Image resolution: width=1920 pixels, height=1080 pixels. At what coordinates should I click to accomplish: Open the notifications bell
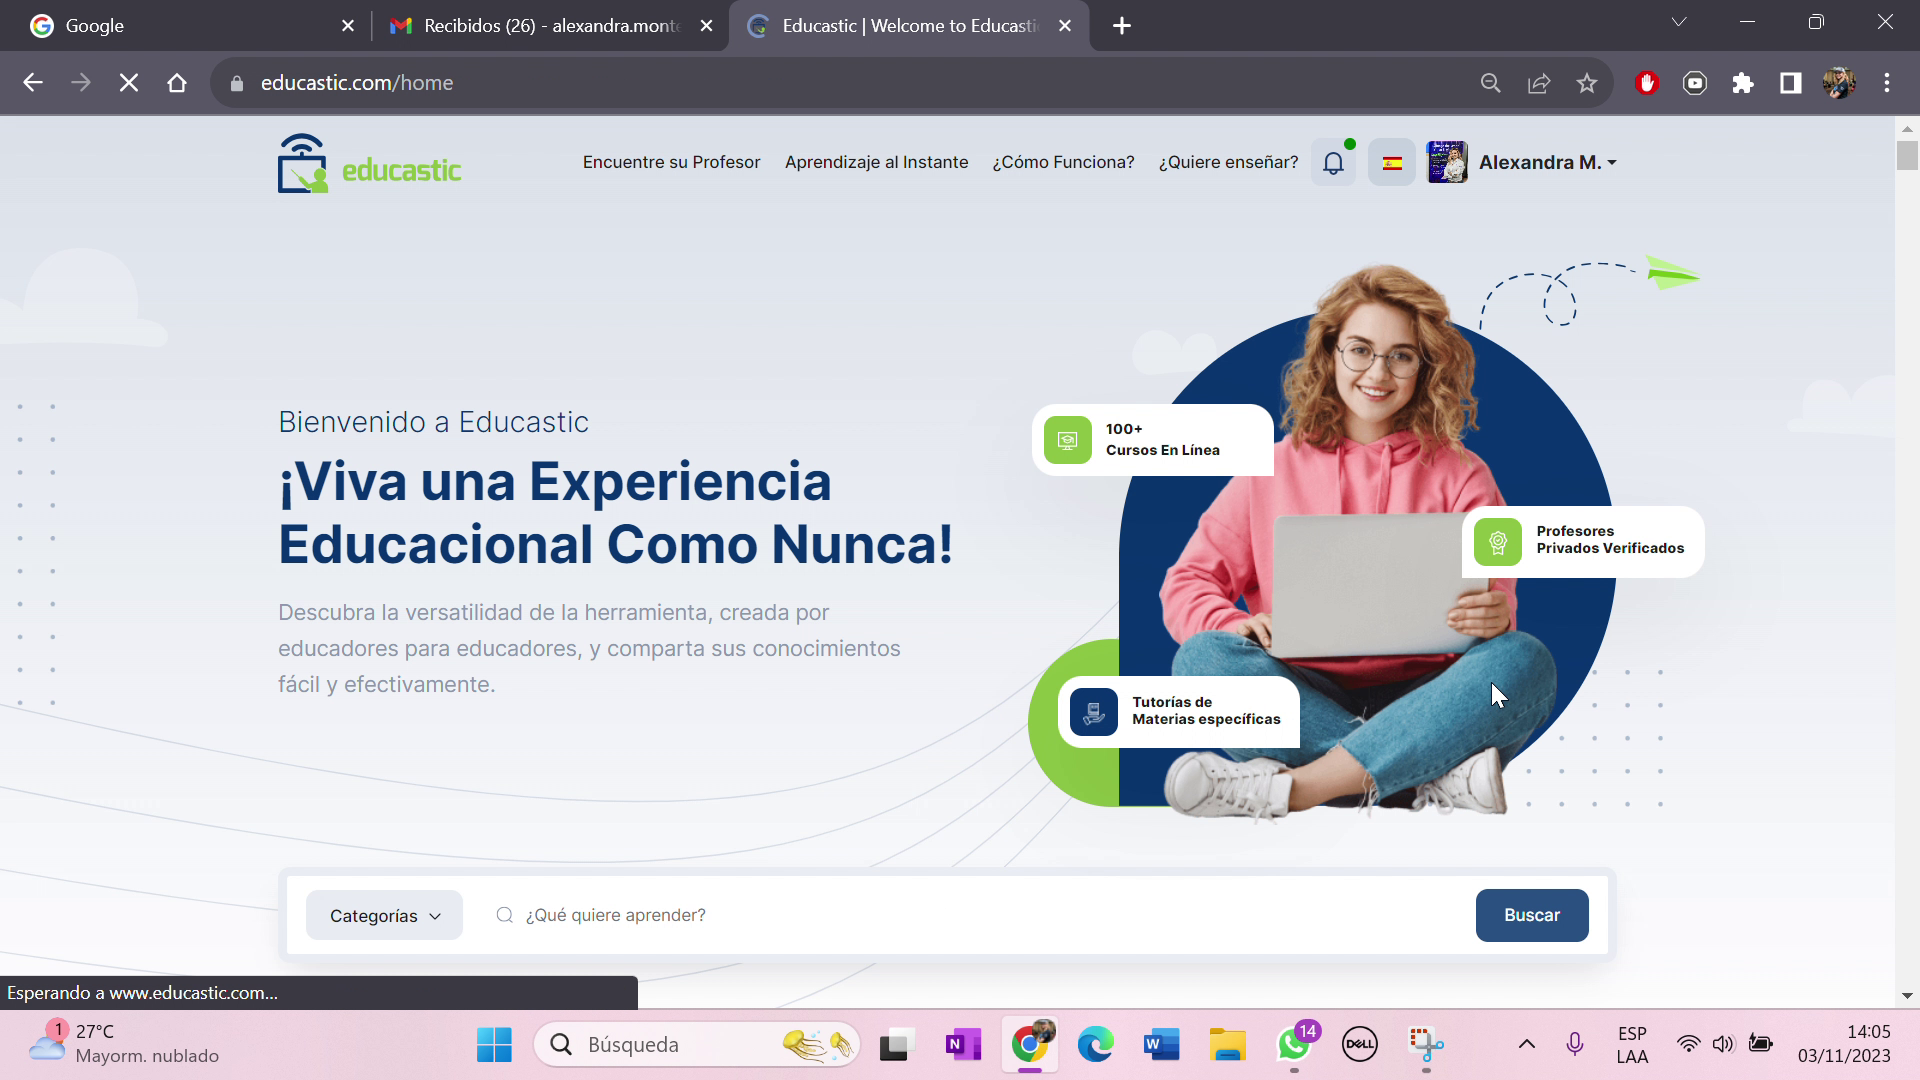coord(1333,162)
